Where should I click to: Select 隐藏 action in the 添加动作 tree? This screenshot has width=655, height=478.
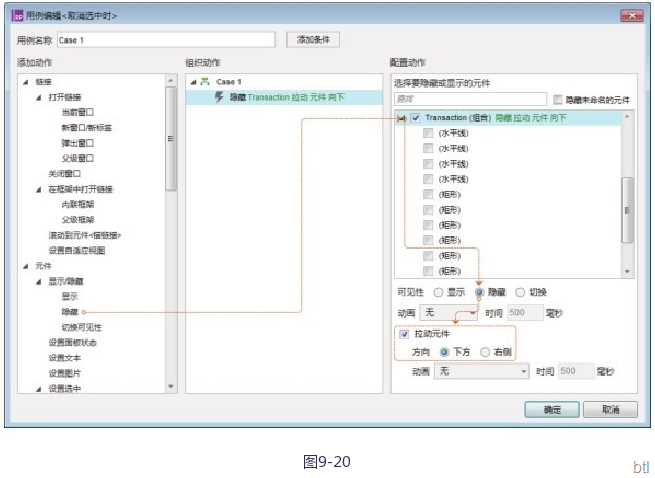pyautogui.click(x=70, y=312)
